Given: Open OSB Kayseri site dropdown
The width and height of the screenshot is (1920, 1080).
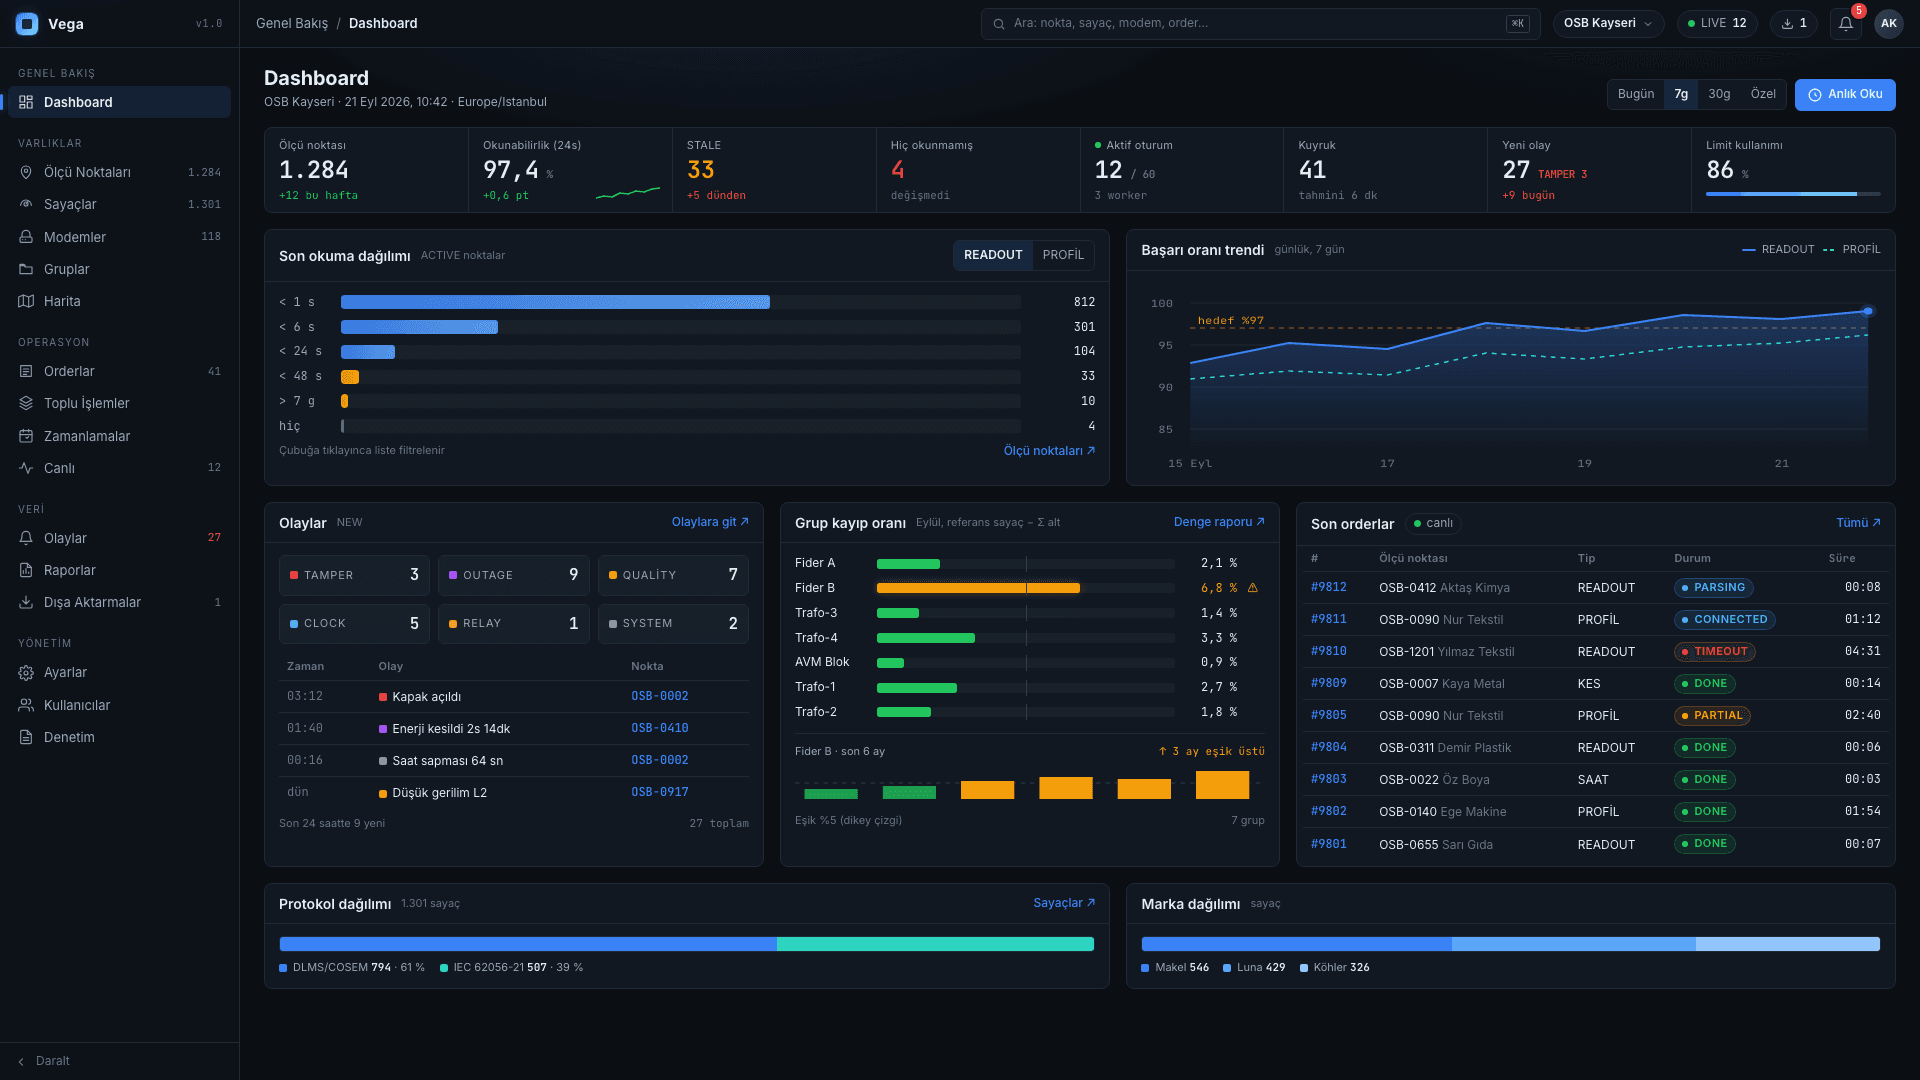Looking at the screenshot, I should click(1608, 23).
